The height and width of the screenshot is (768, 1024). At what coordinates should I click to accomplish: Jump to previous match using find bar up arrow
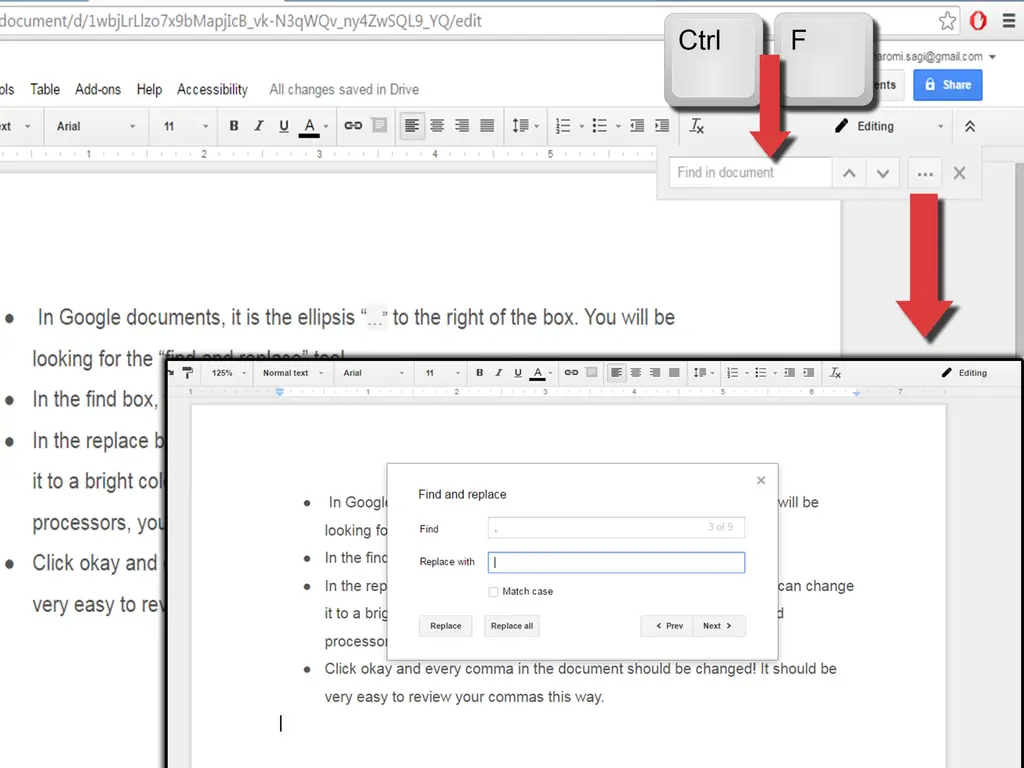coord(849,173)
